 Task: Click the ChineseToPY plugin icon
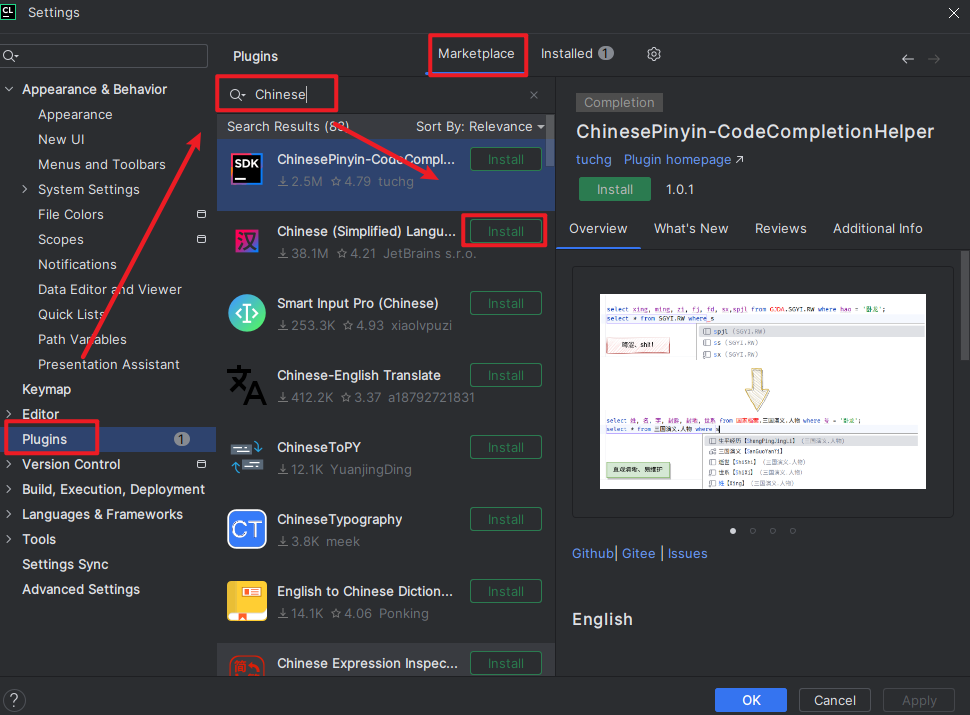247,457
